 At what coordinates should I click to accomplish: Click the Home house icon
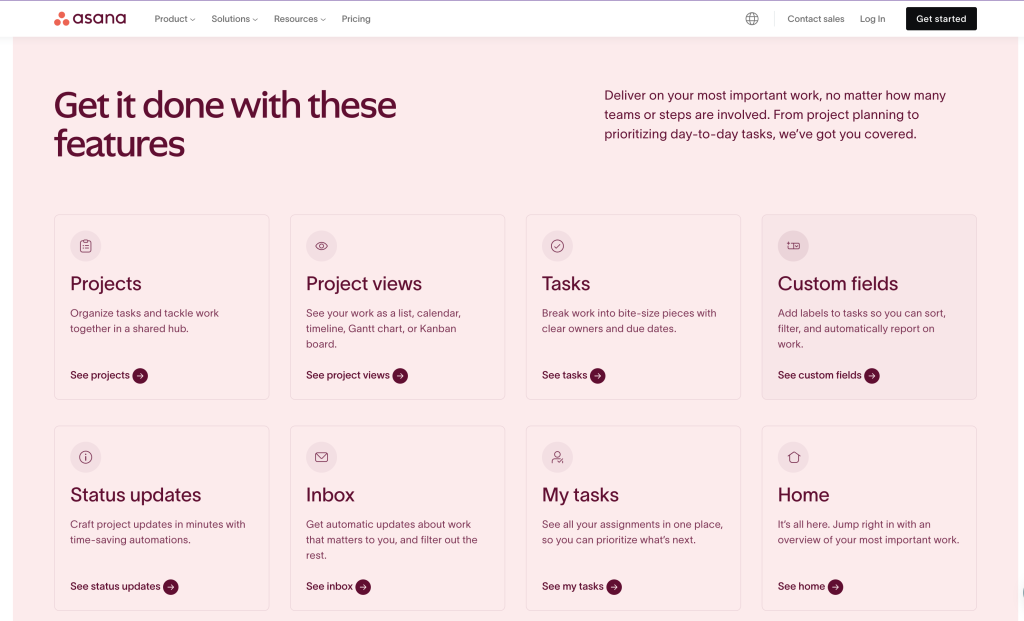coord(793,457)
